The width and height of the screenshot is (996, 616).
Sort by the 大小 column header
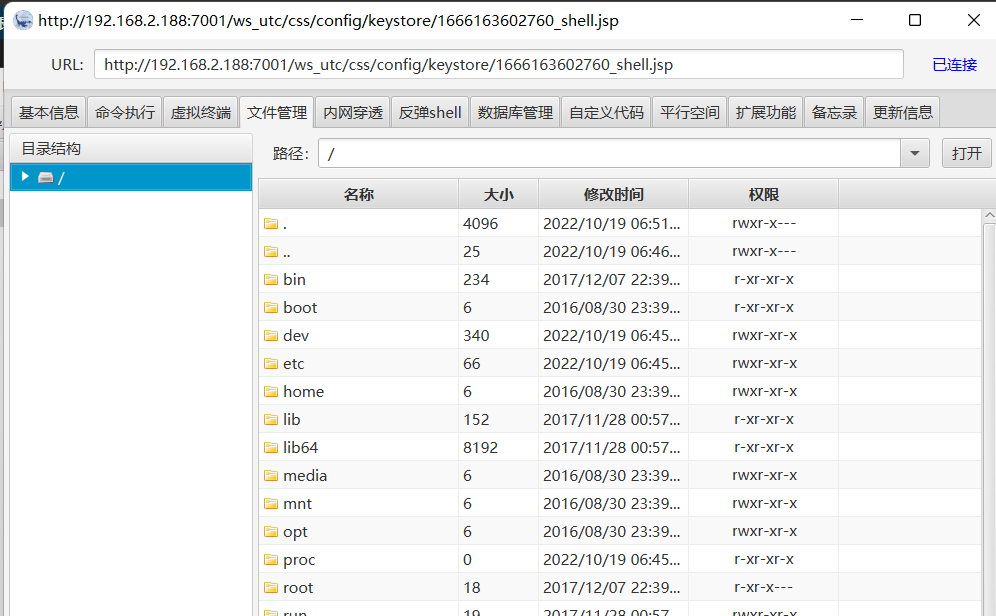click(x=499, y=194)
